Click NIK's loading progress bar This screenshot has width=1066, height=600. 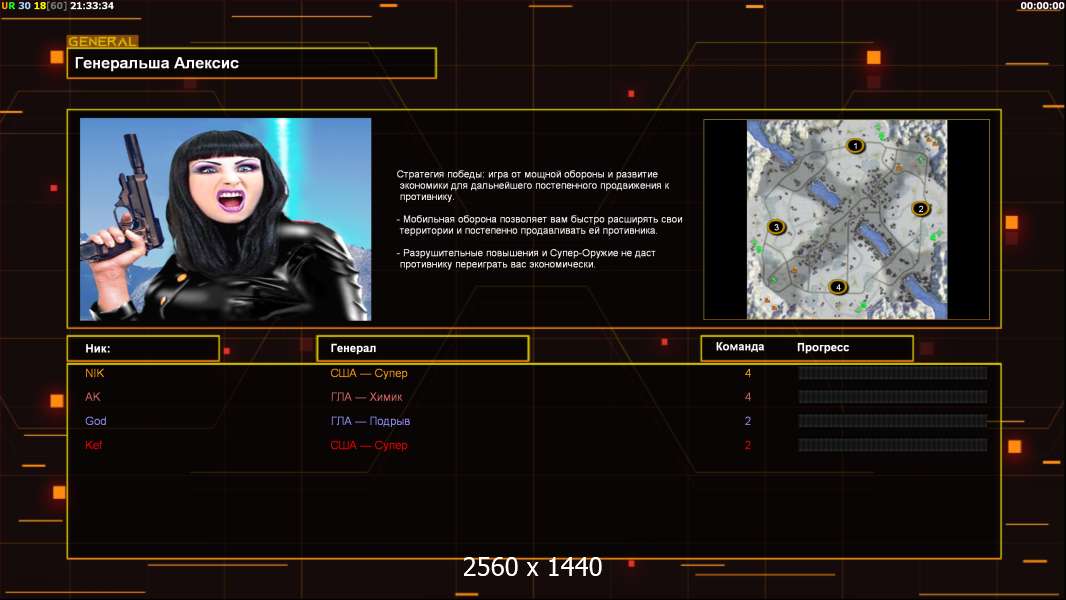(892, 373)
